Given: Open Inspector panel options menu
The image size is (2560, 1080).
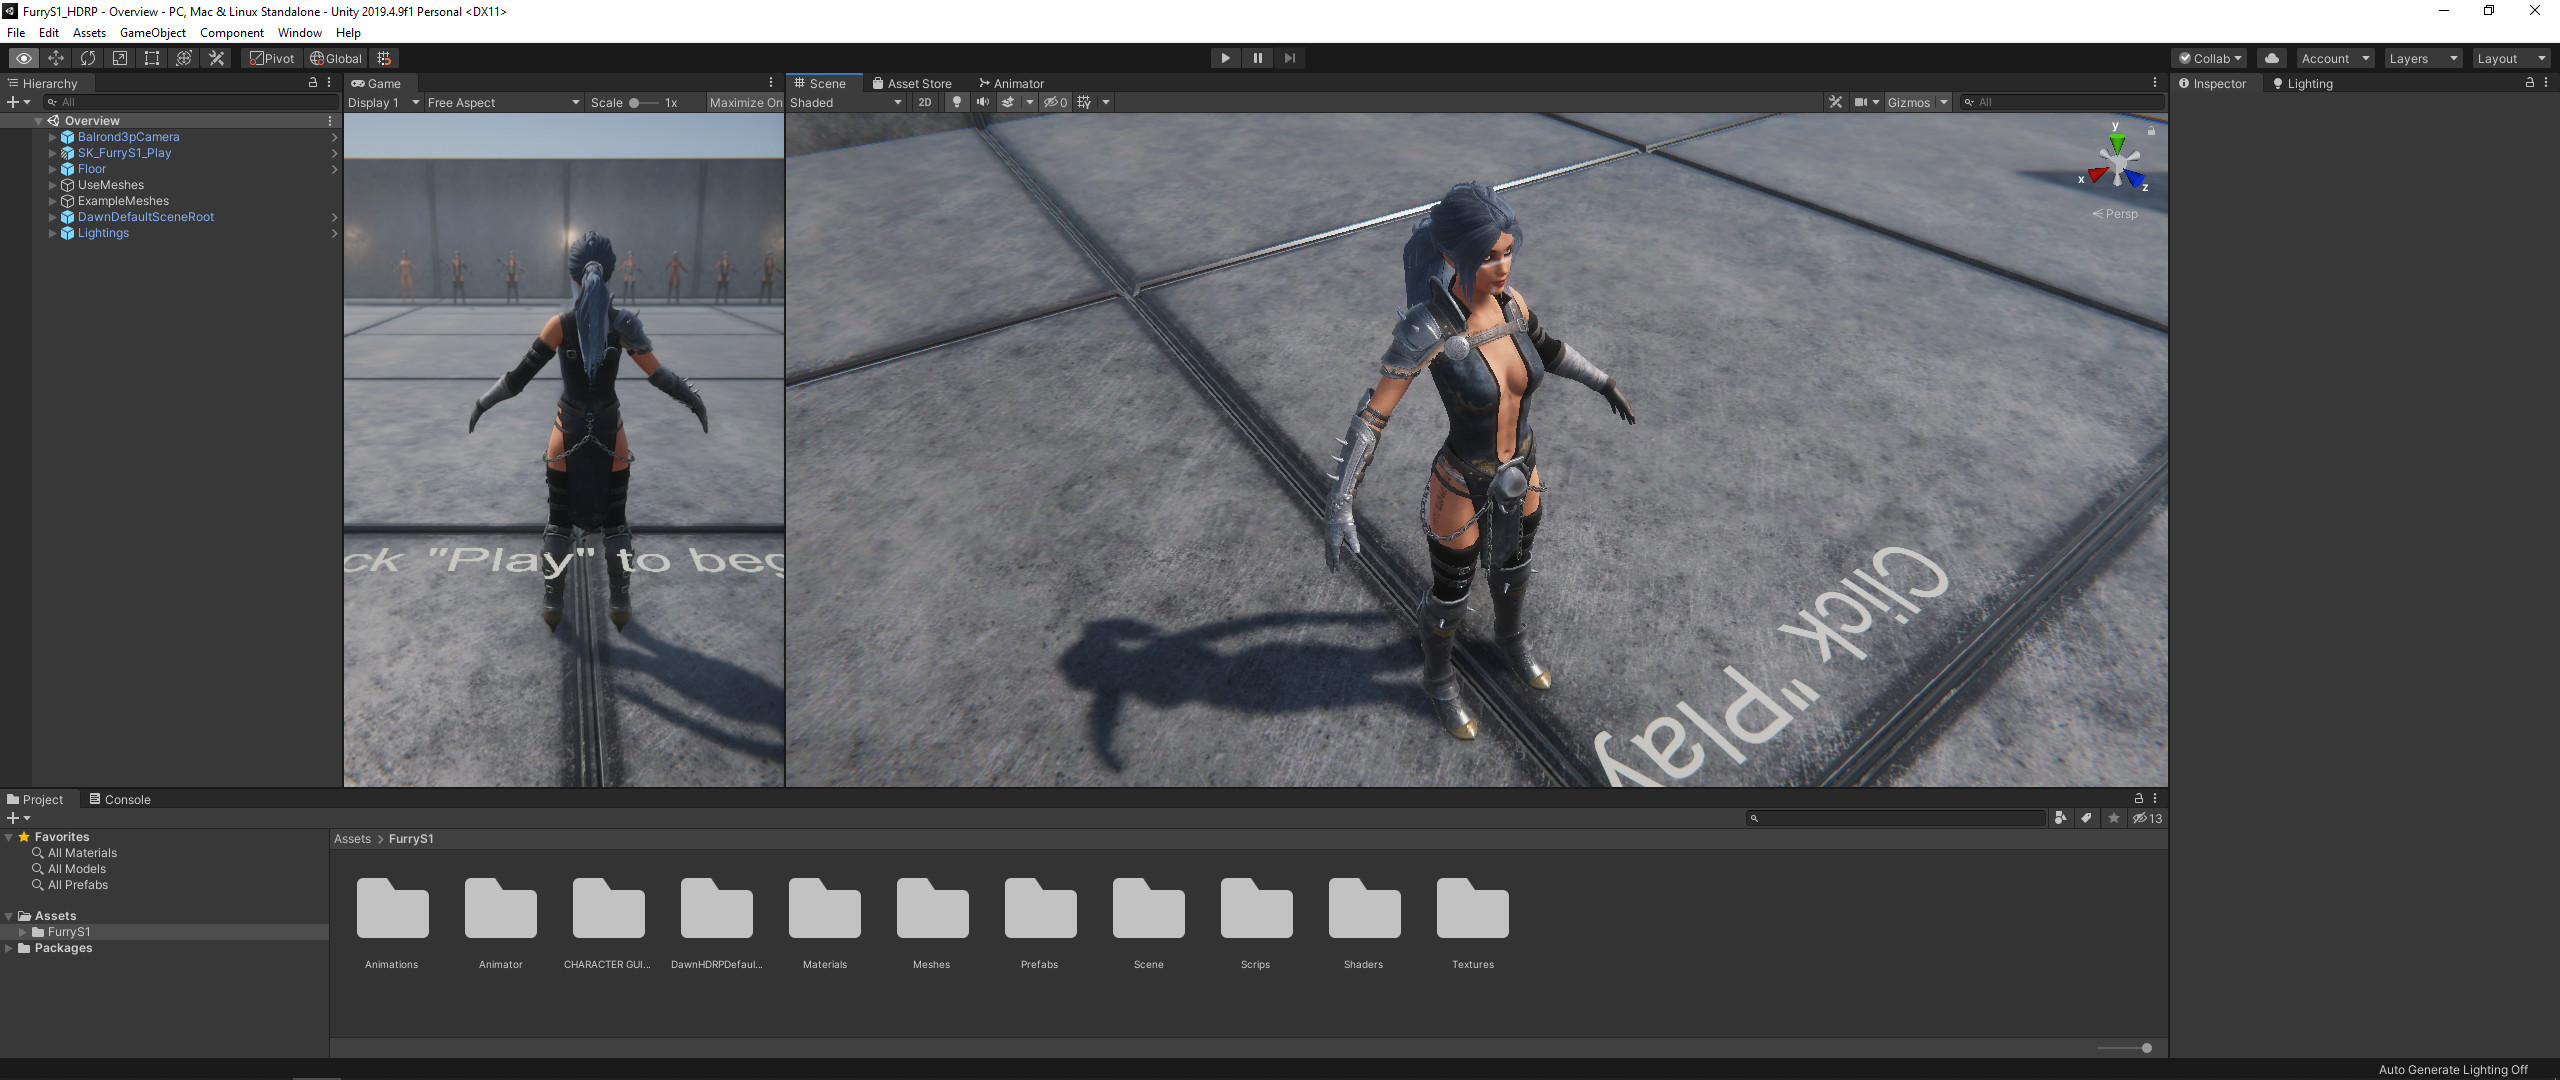Looking at the screenshot, I should point(2546,83).
